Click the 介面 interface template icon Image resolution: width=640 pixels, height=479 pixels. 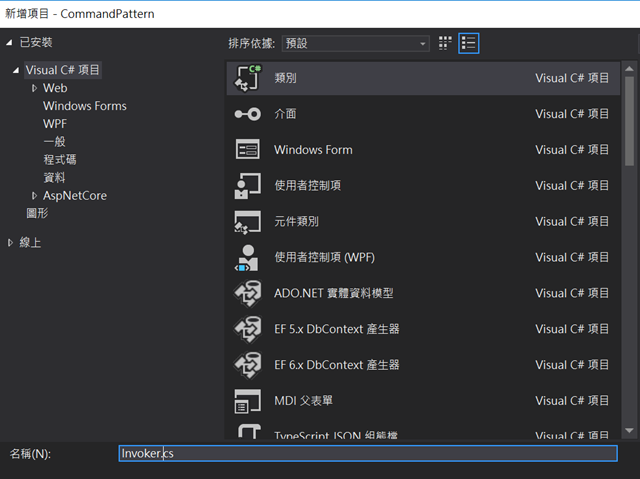247,114
